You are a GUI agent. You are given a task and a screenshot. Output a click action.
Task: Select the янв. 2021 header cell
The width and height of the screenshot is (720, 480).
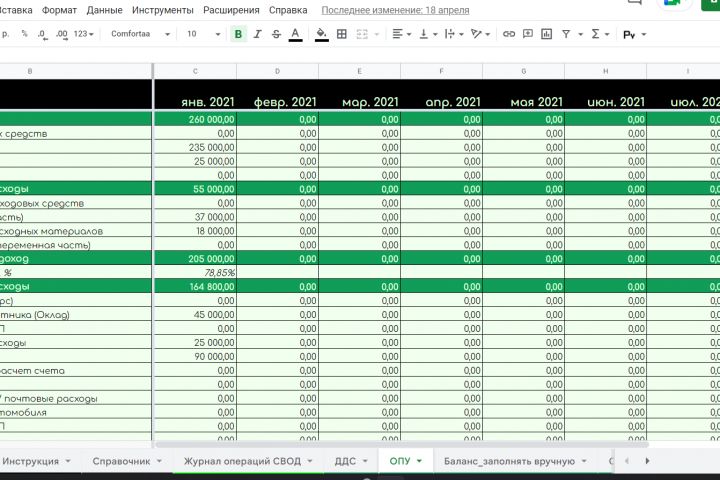[x=195, y=95]
